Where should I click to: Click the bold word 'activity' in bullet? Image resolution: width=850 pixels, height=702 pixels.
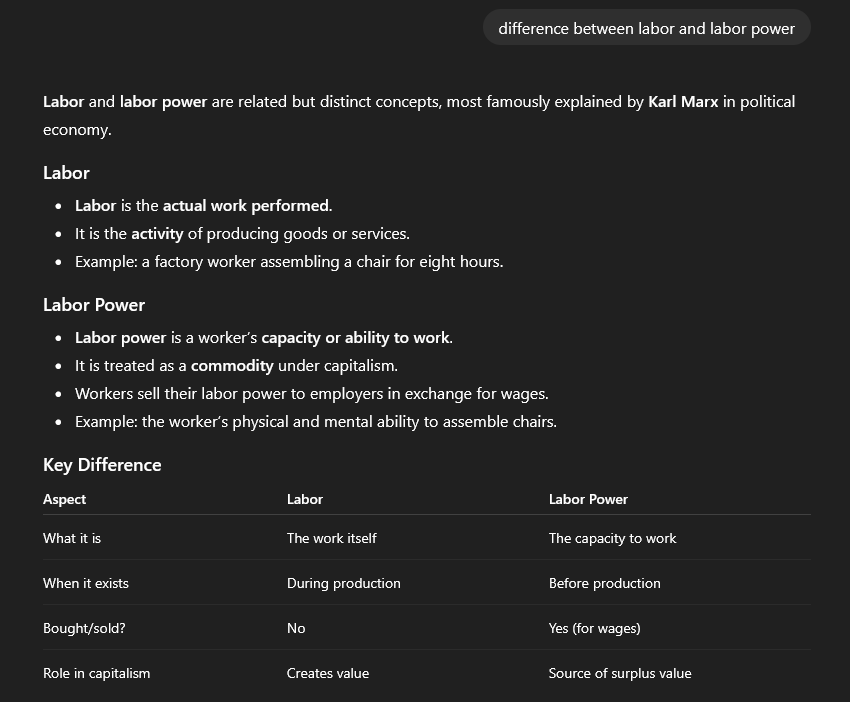157,233
